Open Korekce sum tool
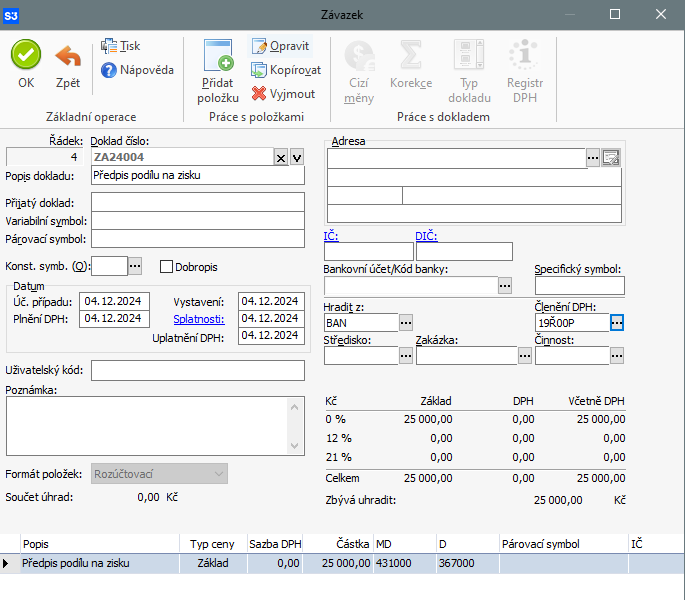The width and height of the screenshot is (685, 600). 411,65
